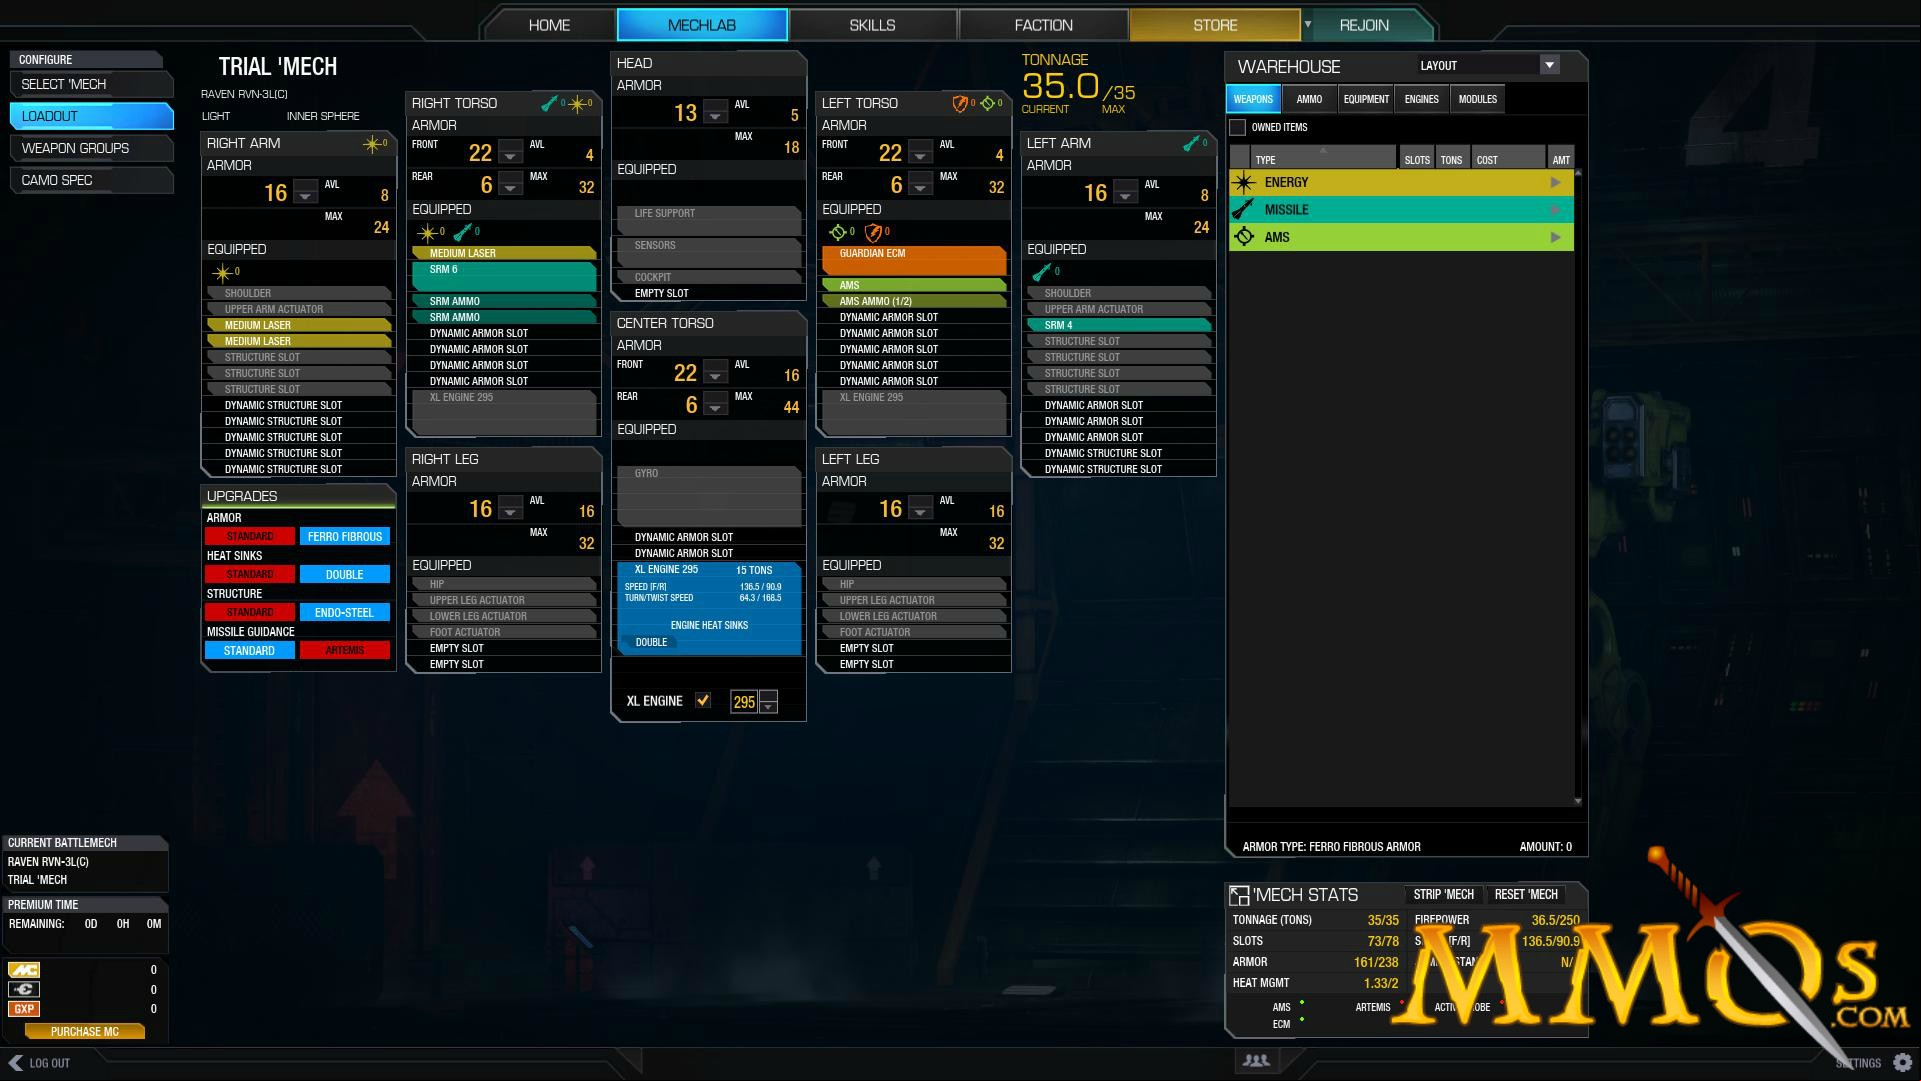Open Select 'Mech in Configure menu
The width and height of the screenshot is (1921, 1081).
tap(91, 84)
